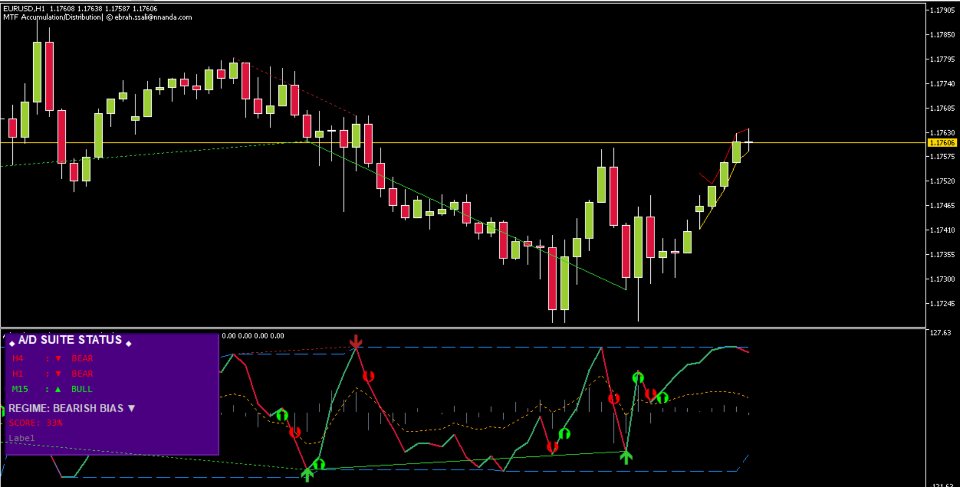
Task: Click the A/D SUITE STATUS panel title
Action: coord(70,339)
